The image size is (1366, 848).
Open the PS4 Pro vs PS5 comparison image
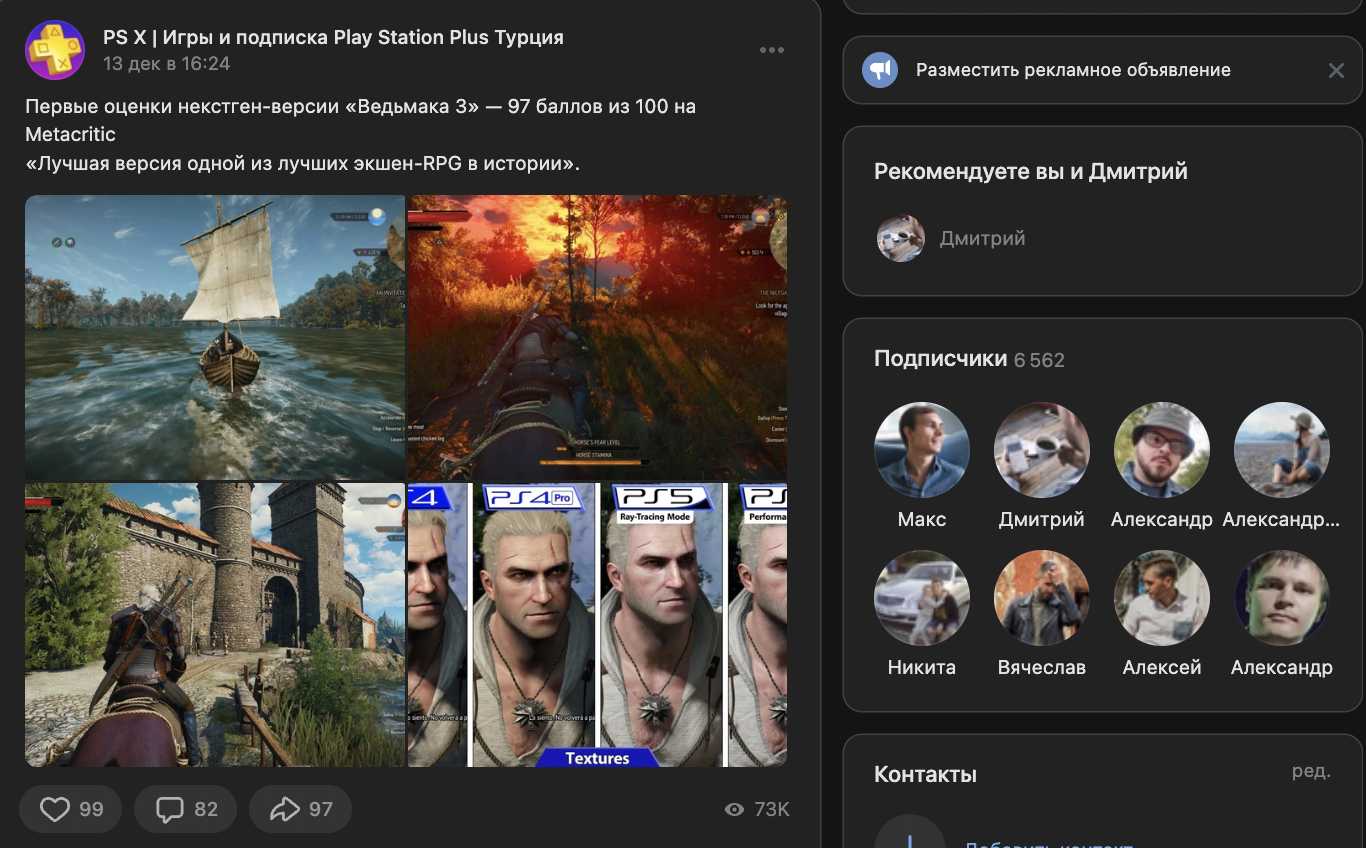[x=597, y=625]
